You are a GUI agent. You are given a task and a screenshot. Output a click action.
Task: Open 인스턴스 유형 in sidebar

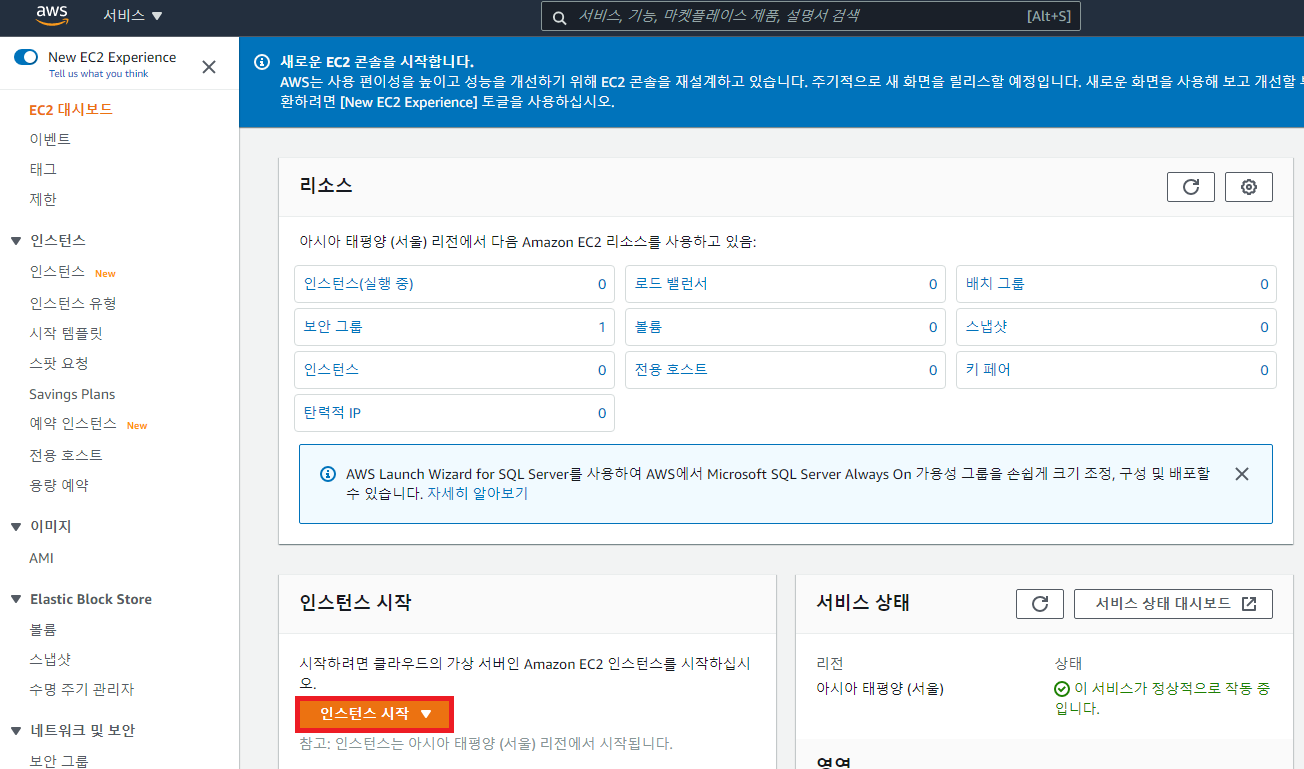[x=73, y=303]
